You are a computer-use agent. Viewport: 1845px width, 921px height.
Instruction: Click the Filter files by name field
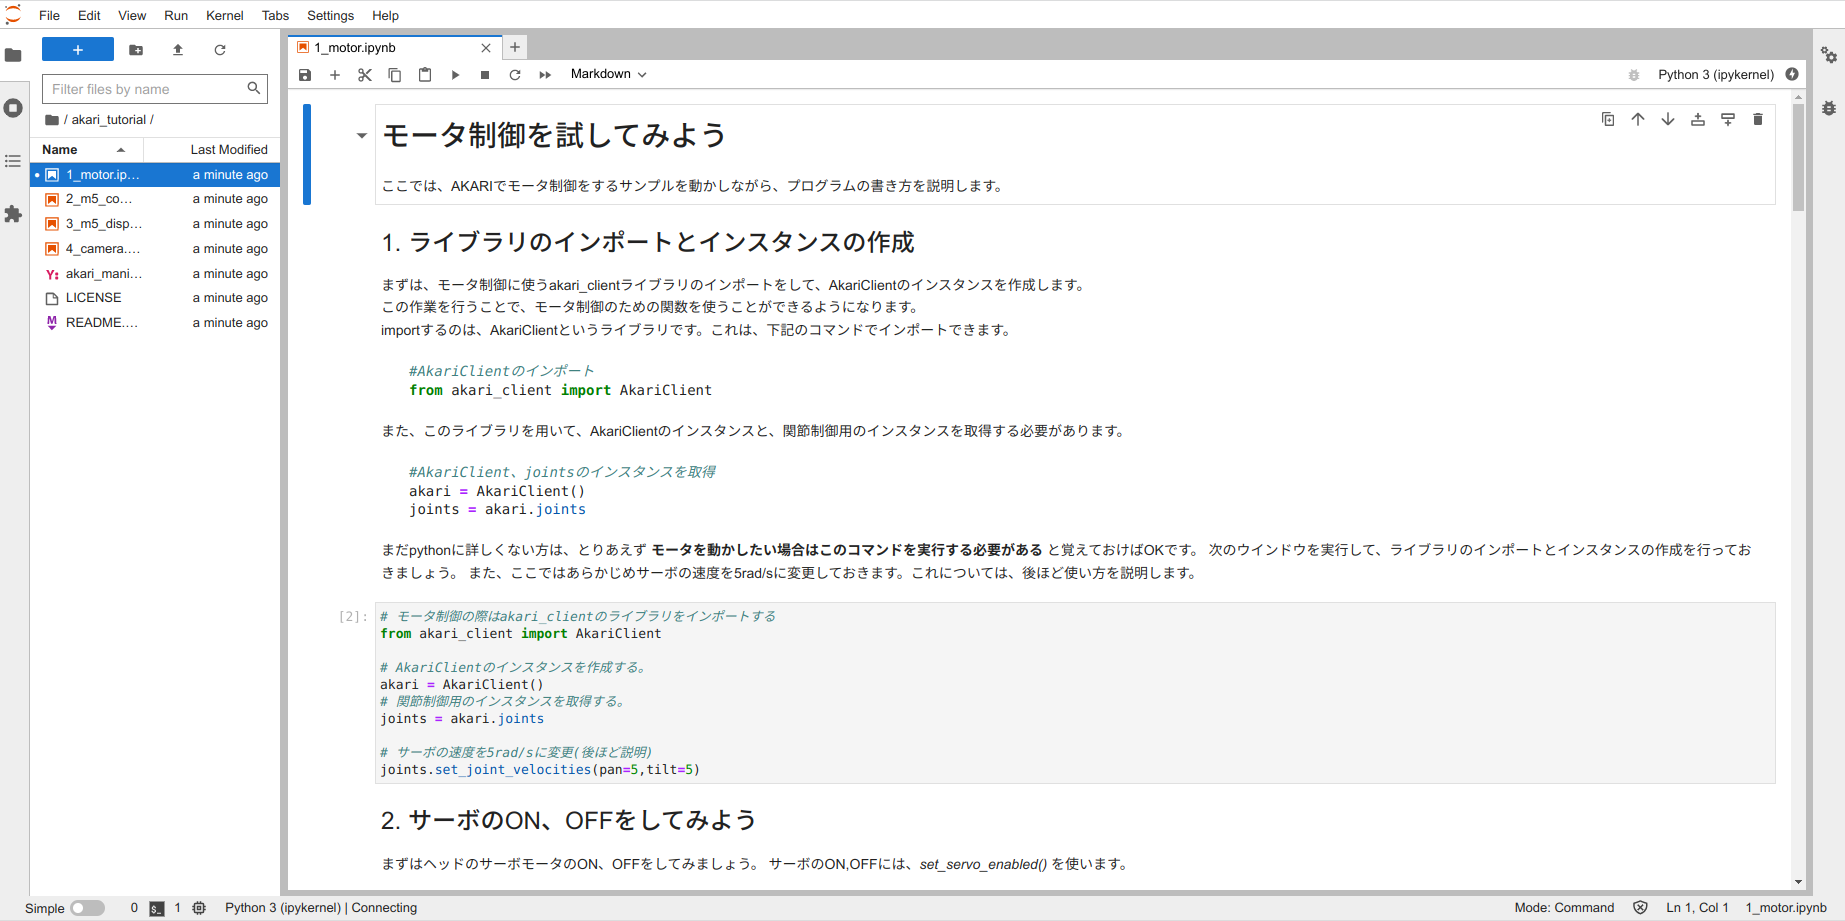tap(145, 89)
